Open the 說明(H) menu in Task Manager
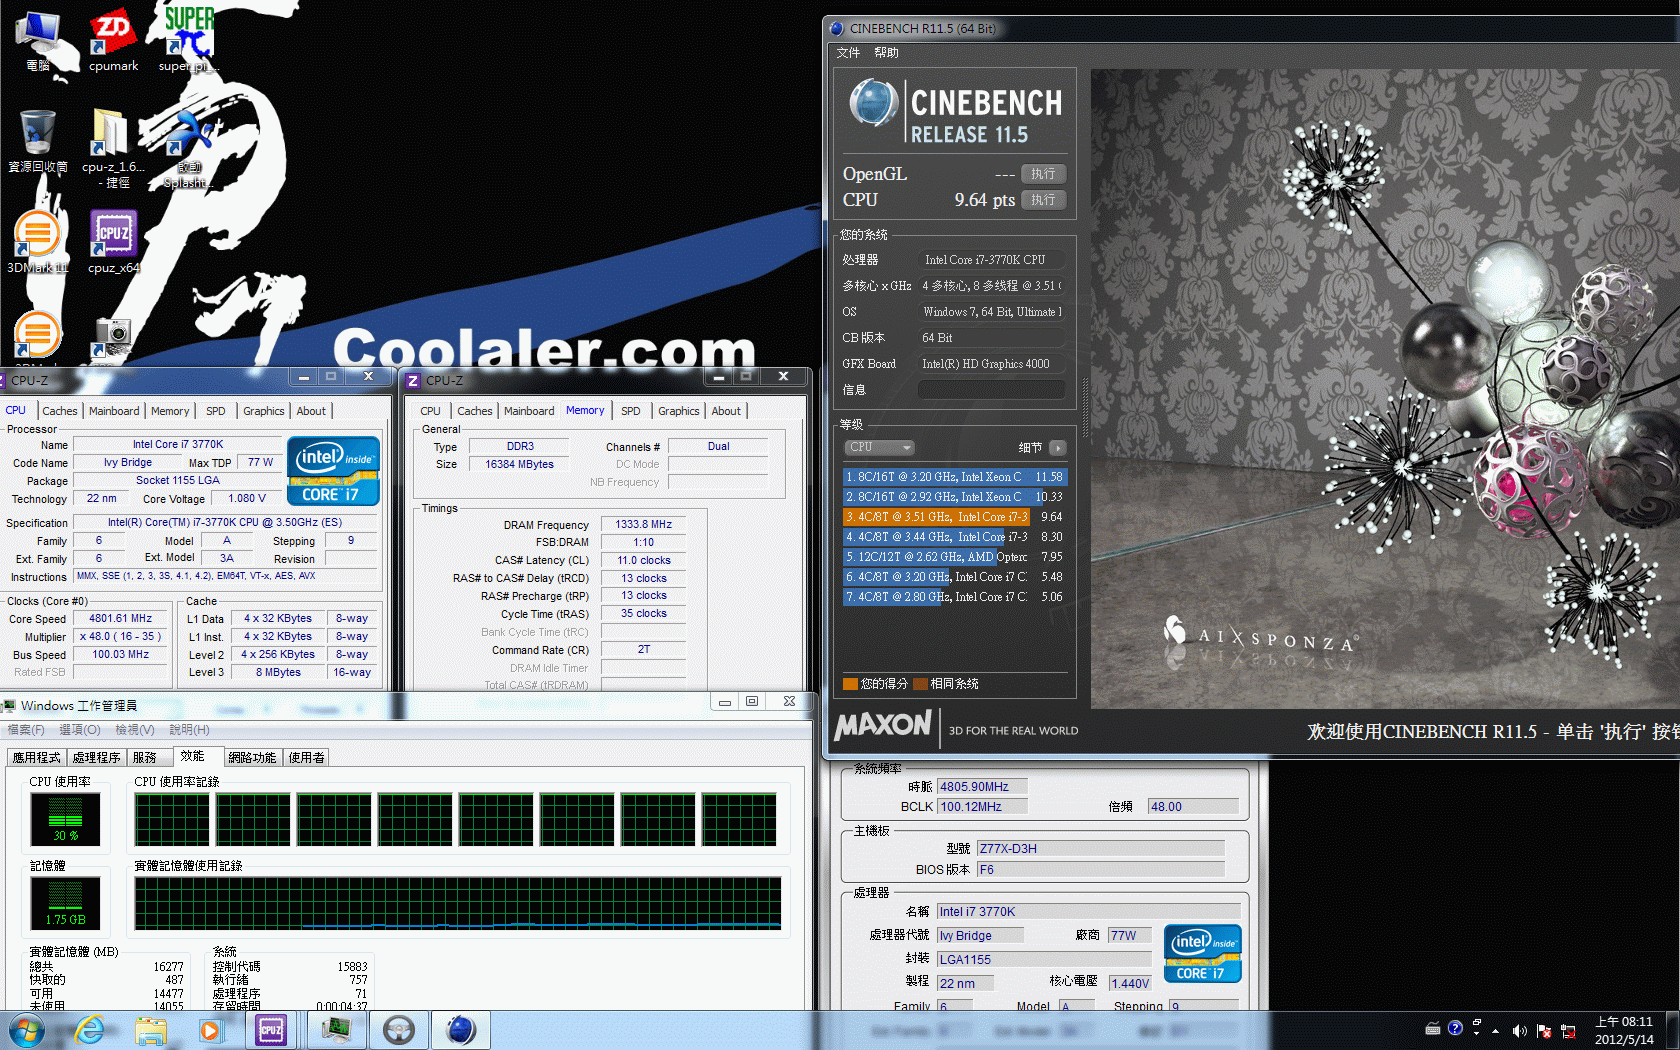 [189, 730]
